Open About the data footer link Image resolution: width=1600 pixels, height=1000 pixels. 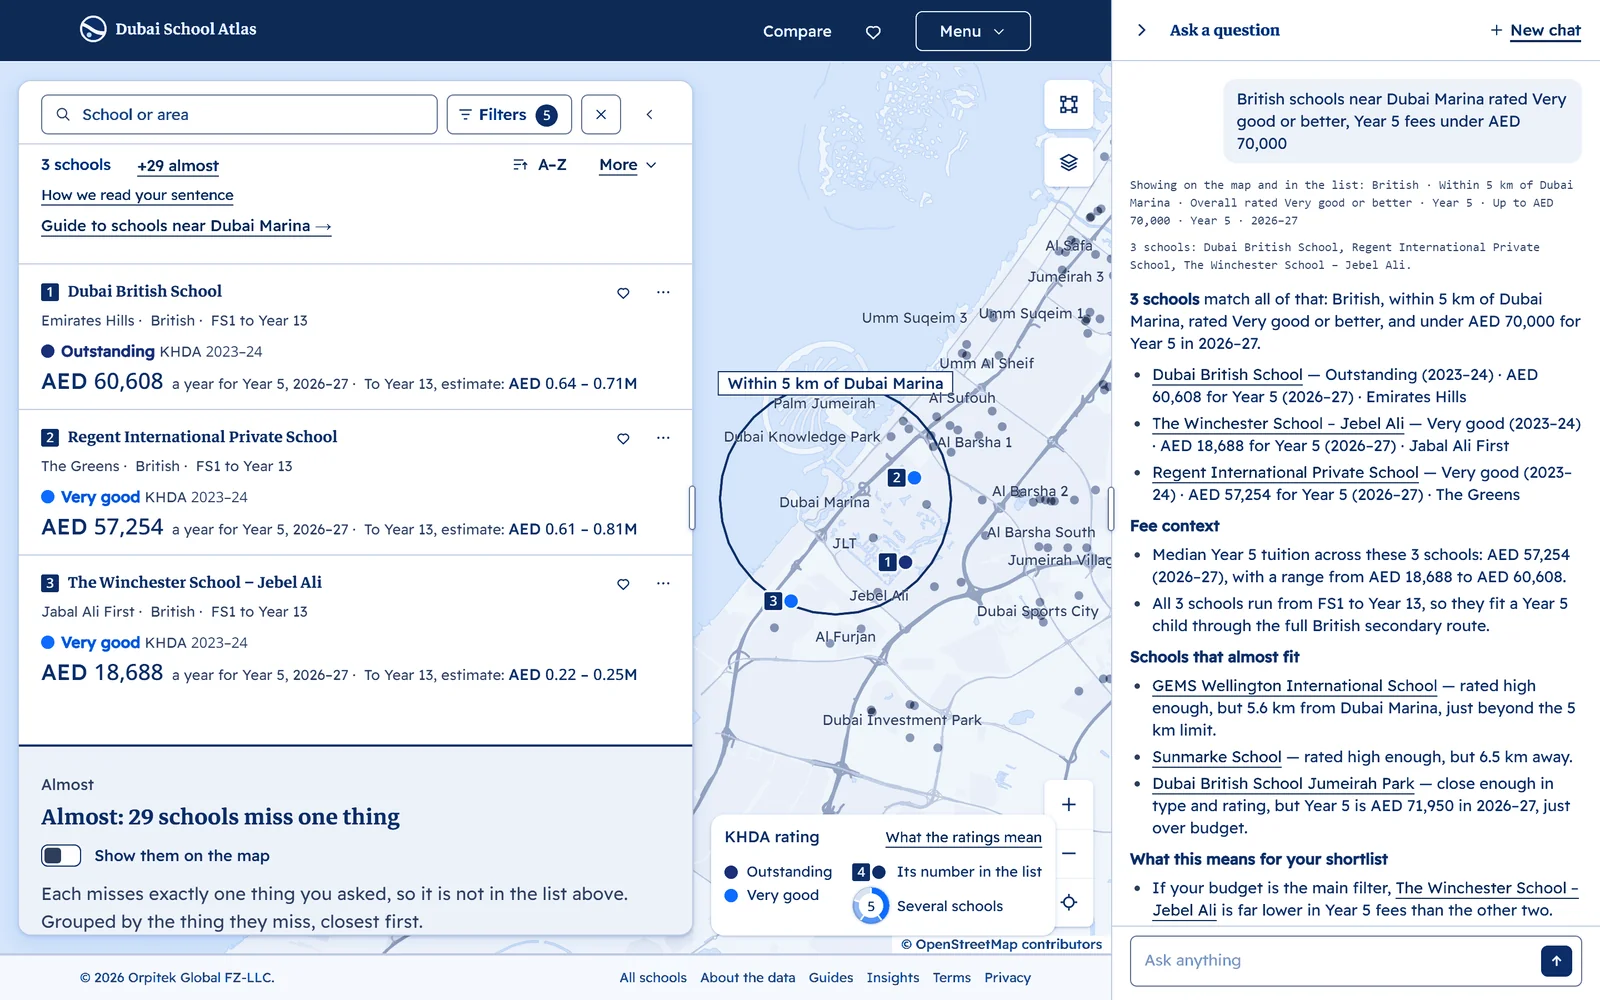[748, 978]
